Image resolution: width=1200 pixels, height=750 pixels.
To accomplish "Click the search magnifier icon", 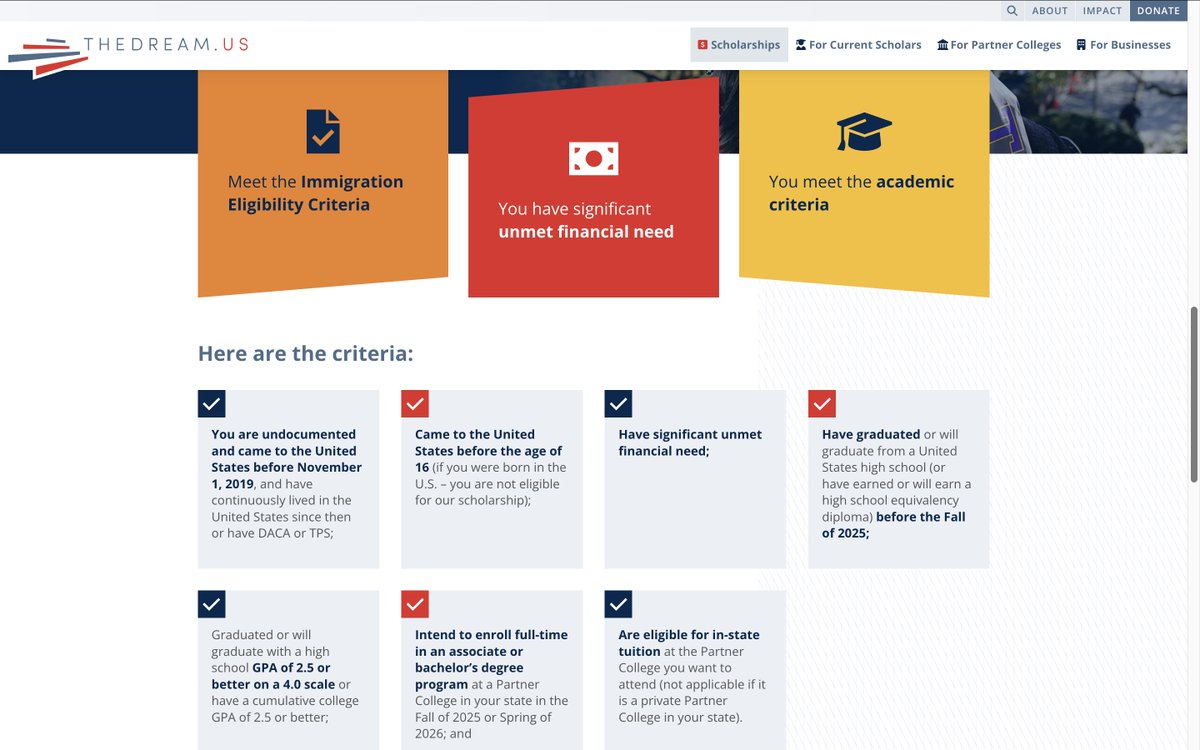I will pos(1012,11).
